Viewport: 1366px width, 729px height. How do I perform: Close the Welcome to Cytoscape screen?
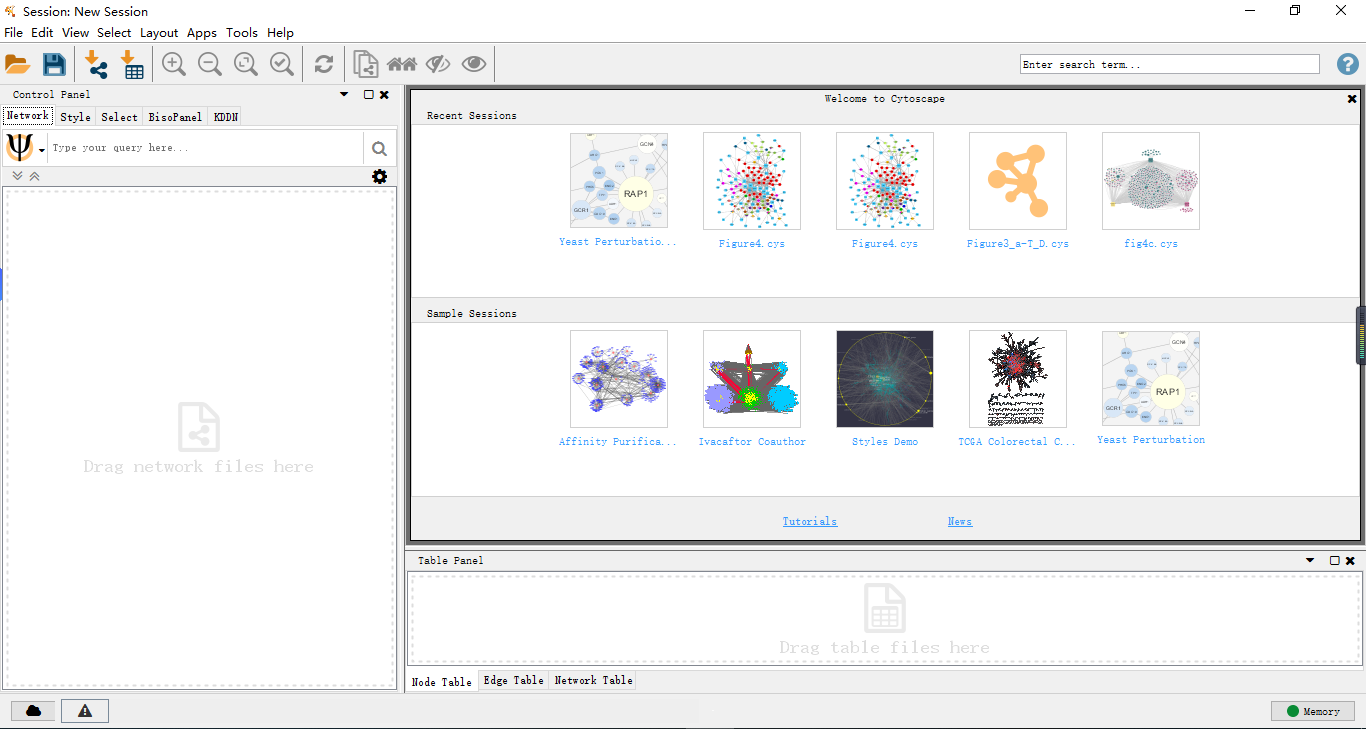pos(1352,99)
